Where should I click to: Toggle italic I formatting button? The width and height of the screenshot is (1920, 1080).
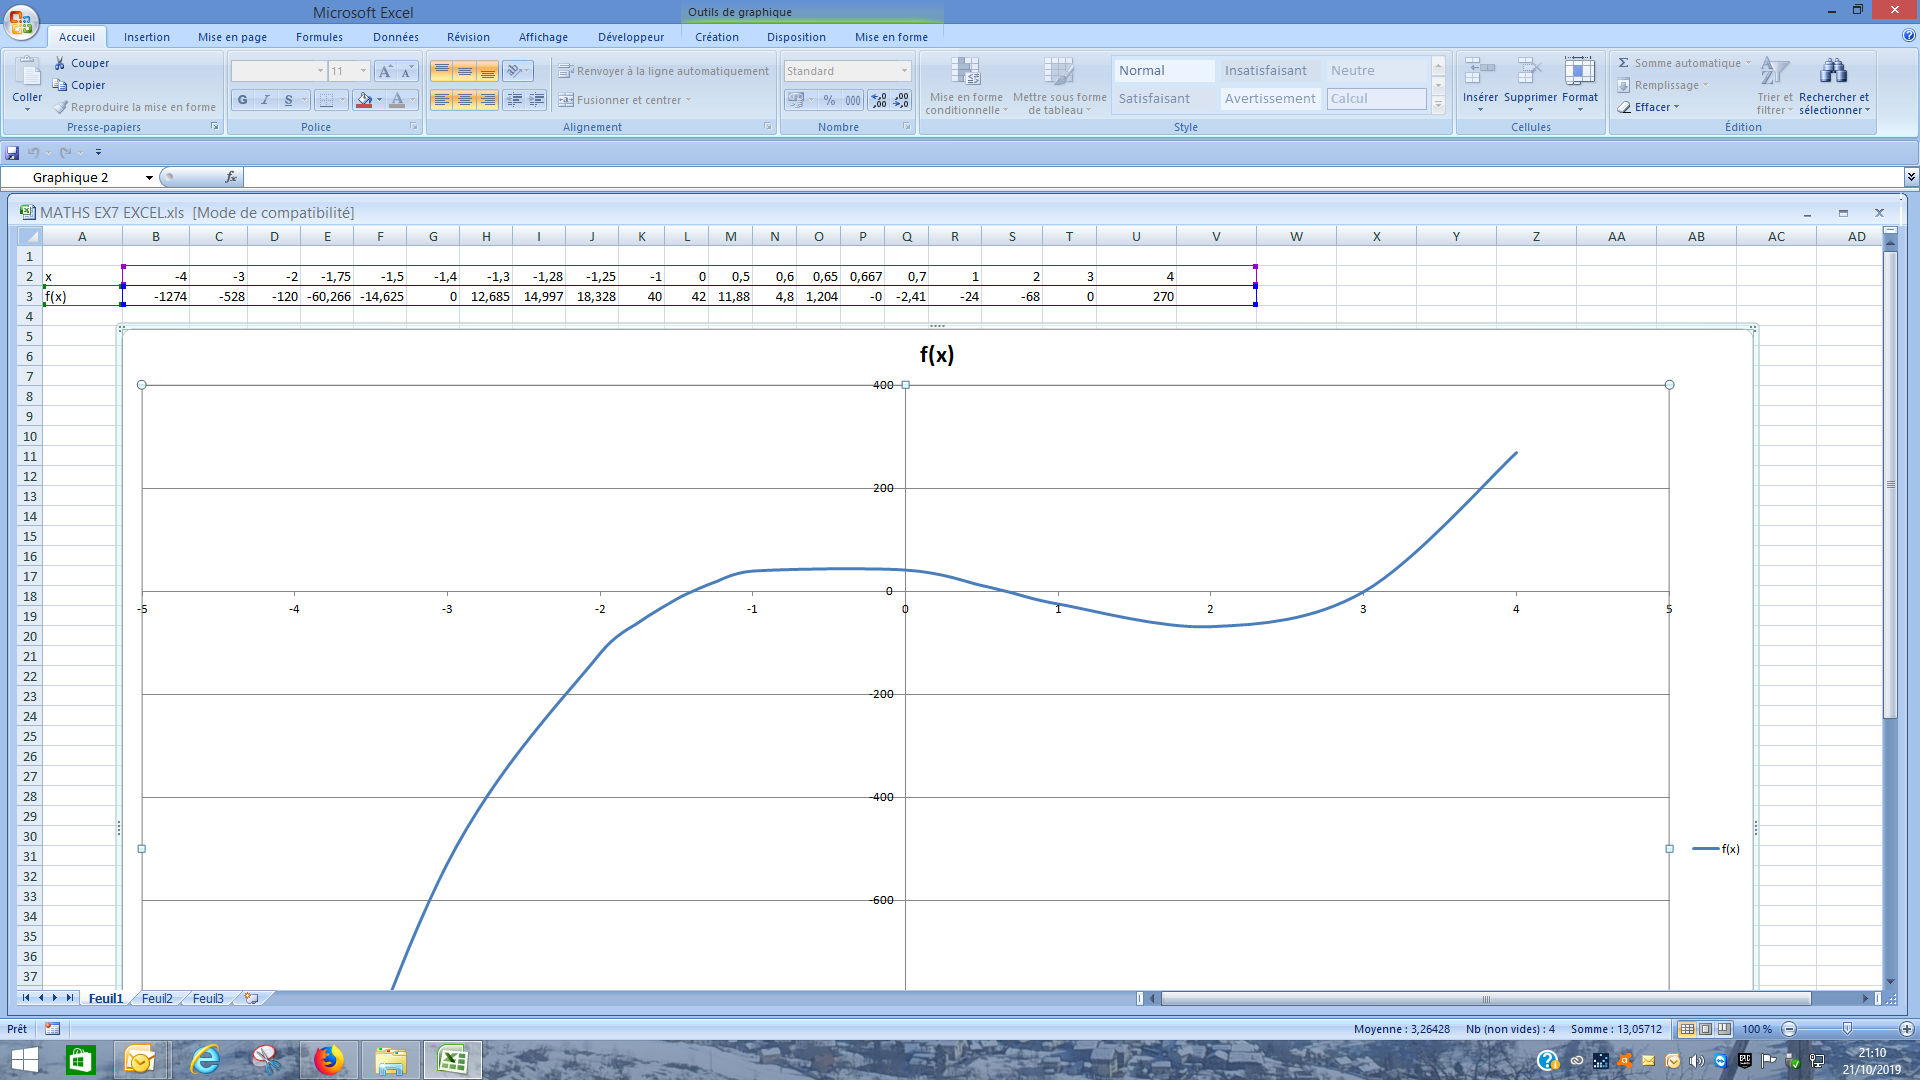[x=265, y=100]
